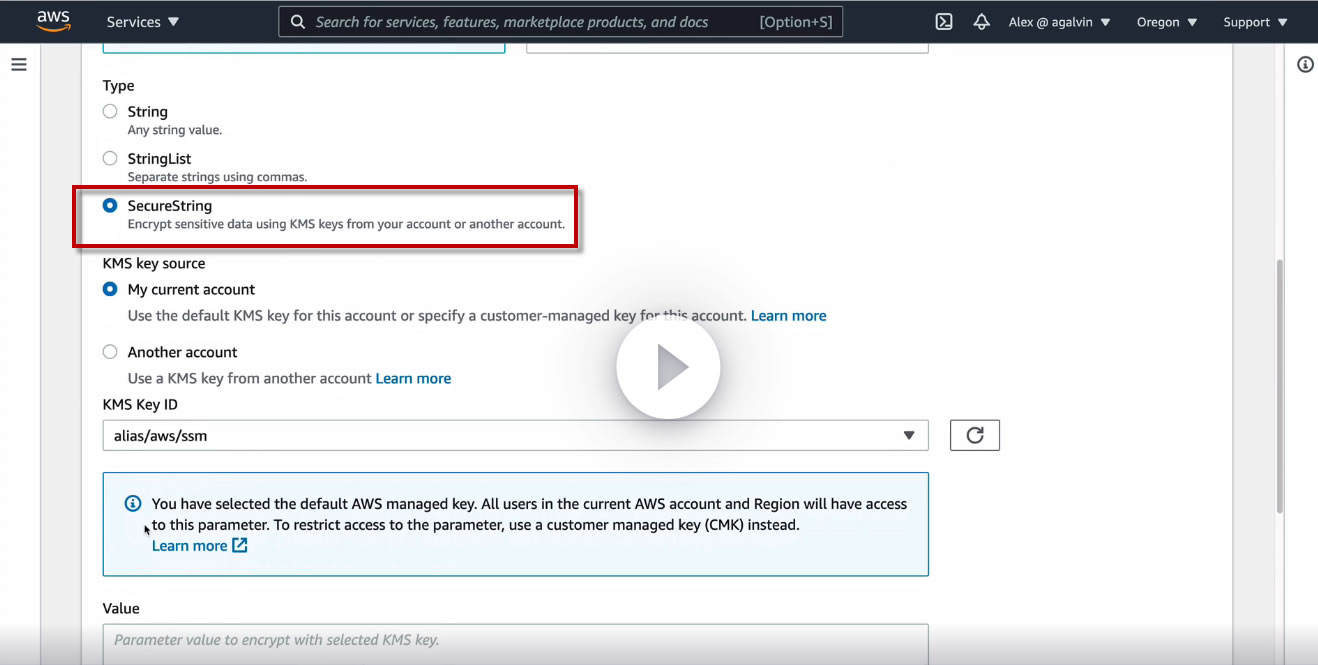Image resolution: width=1318 pixels, height=665 pixels.
Task: Open the Alex @ agalvin account menu
Action: pos(1059,22)
